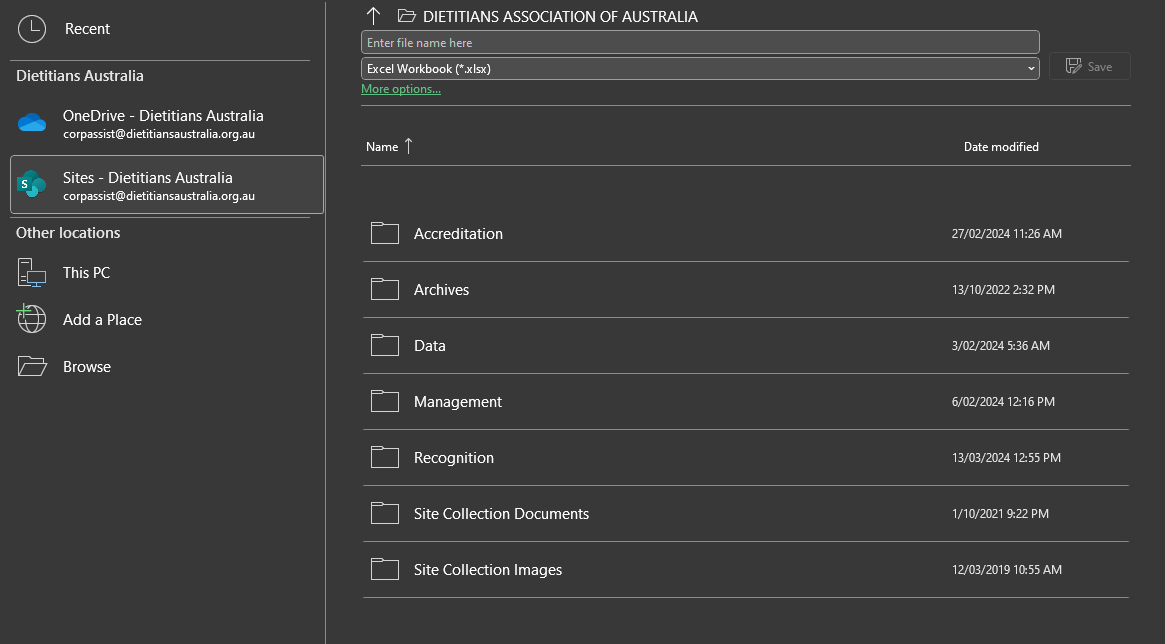The width and height of the screenshot is (1165, 644).
Task: Click the OneDrive - Dietitians Australia cloud icon
Action: point(32,122)
